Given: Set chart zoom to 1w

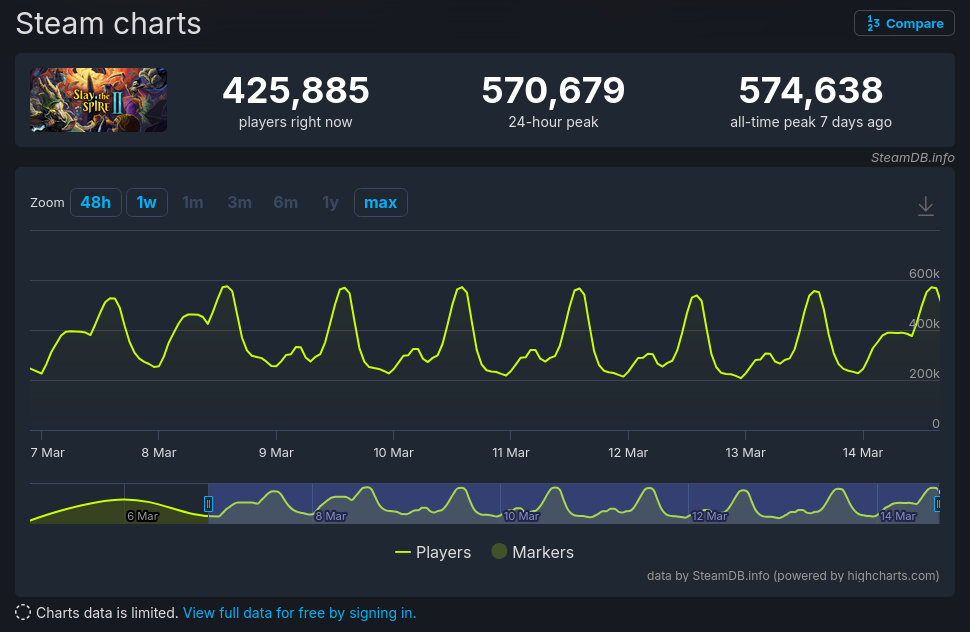Looking at the screenshot, I should (x=147, y=202).
